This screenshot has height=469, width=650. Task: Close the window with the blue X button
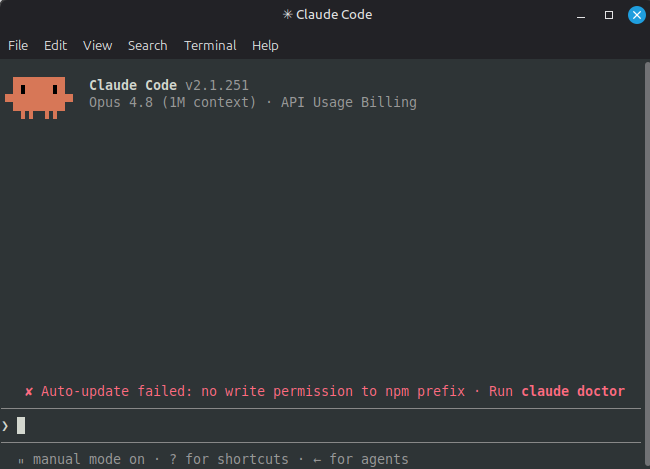[x=637, y=15]
